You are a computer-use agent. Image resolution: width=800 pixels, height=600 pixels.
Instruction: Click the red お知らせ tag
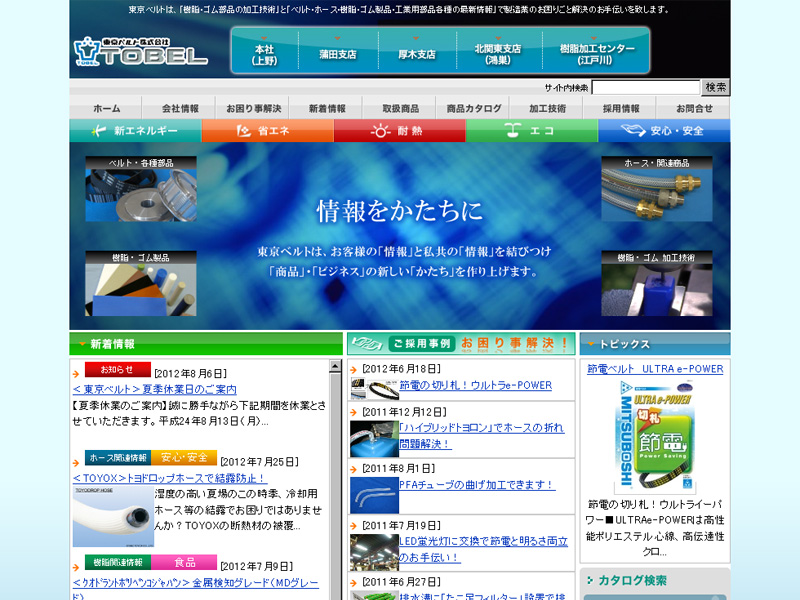click(117, 369)
